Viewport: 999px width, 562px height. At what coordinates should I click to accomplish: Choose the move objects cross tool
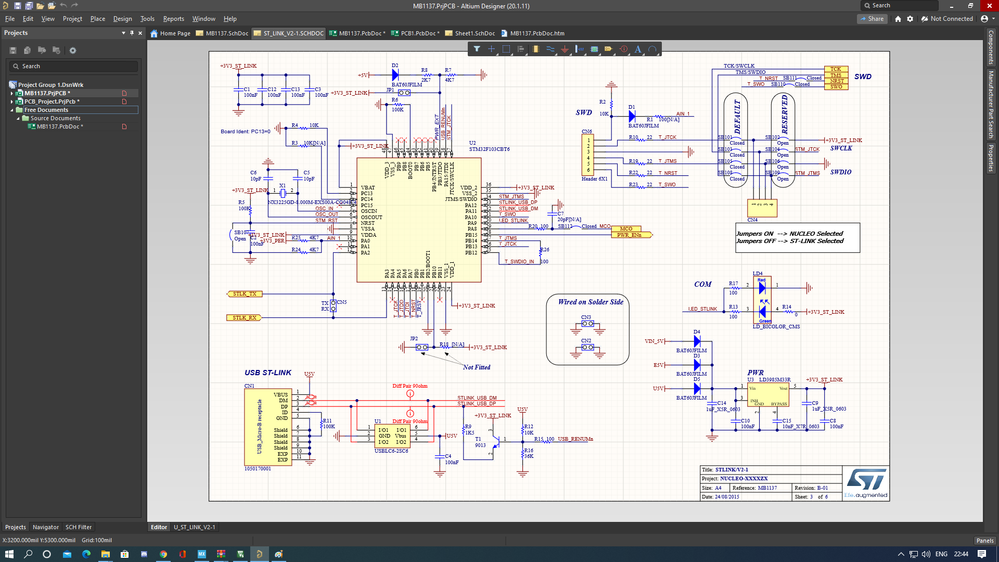pyautogui.click(x=491, y=49)
